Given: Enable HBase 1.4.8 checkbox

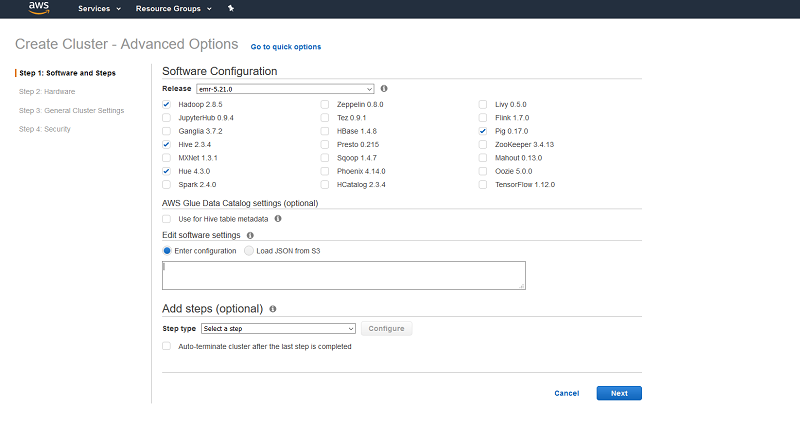Looking at the screenshot, I should pos(324,131).
